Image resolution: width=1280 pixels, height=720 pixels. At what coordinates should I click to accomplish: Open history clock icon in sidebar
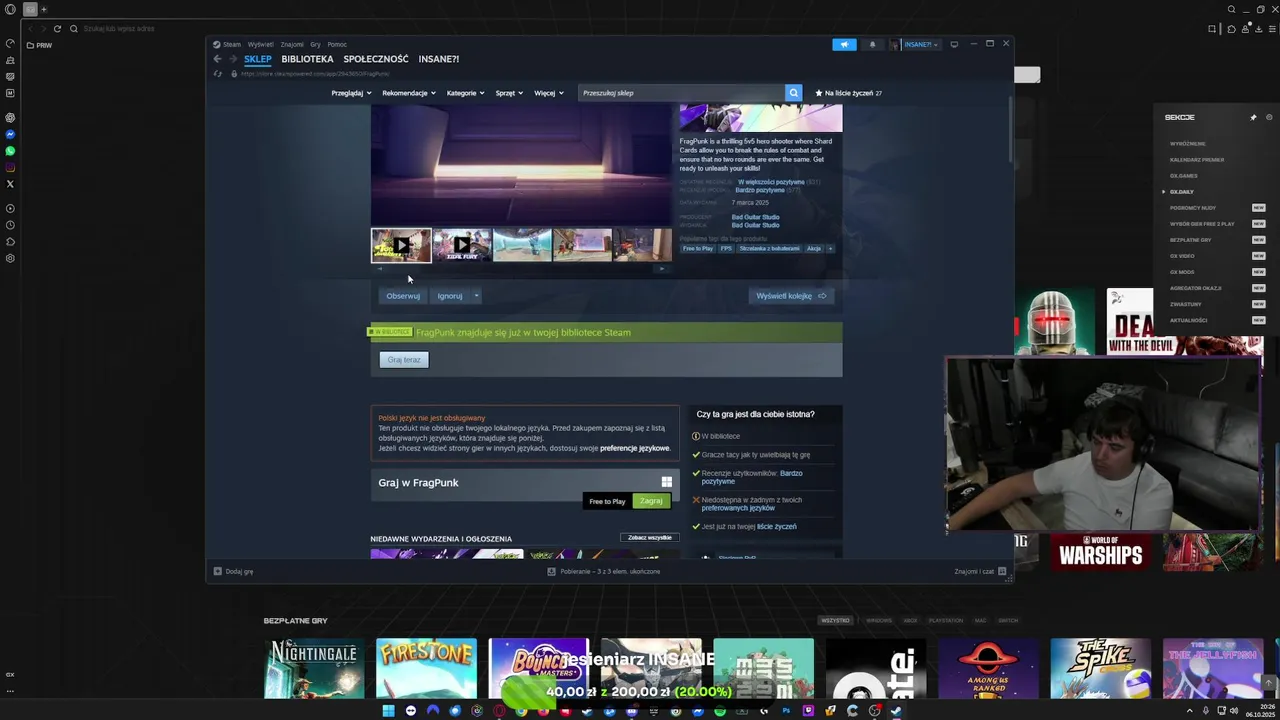click(10, 225)
